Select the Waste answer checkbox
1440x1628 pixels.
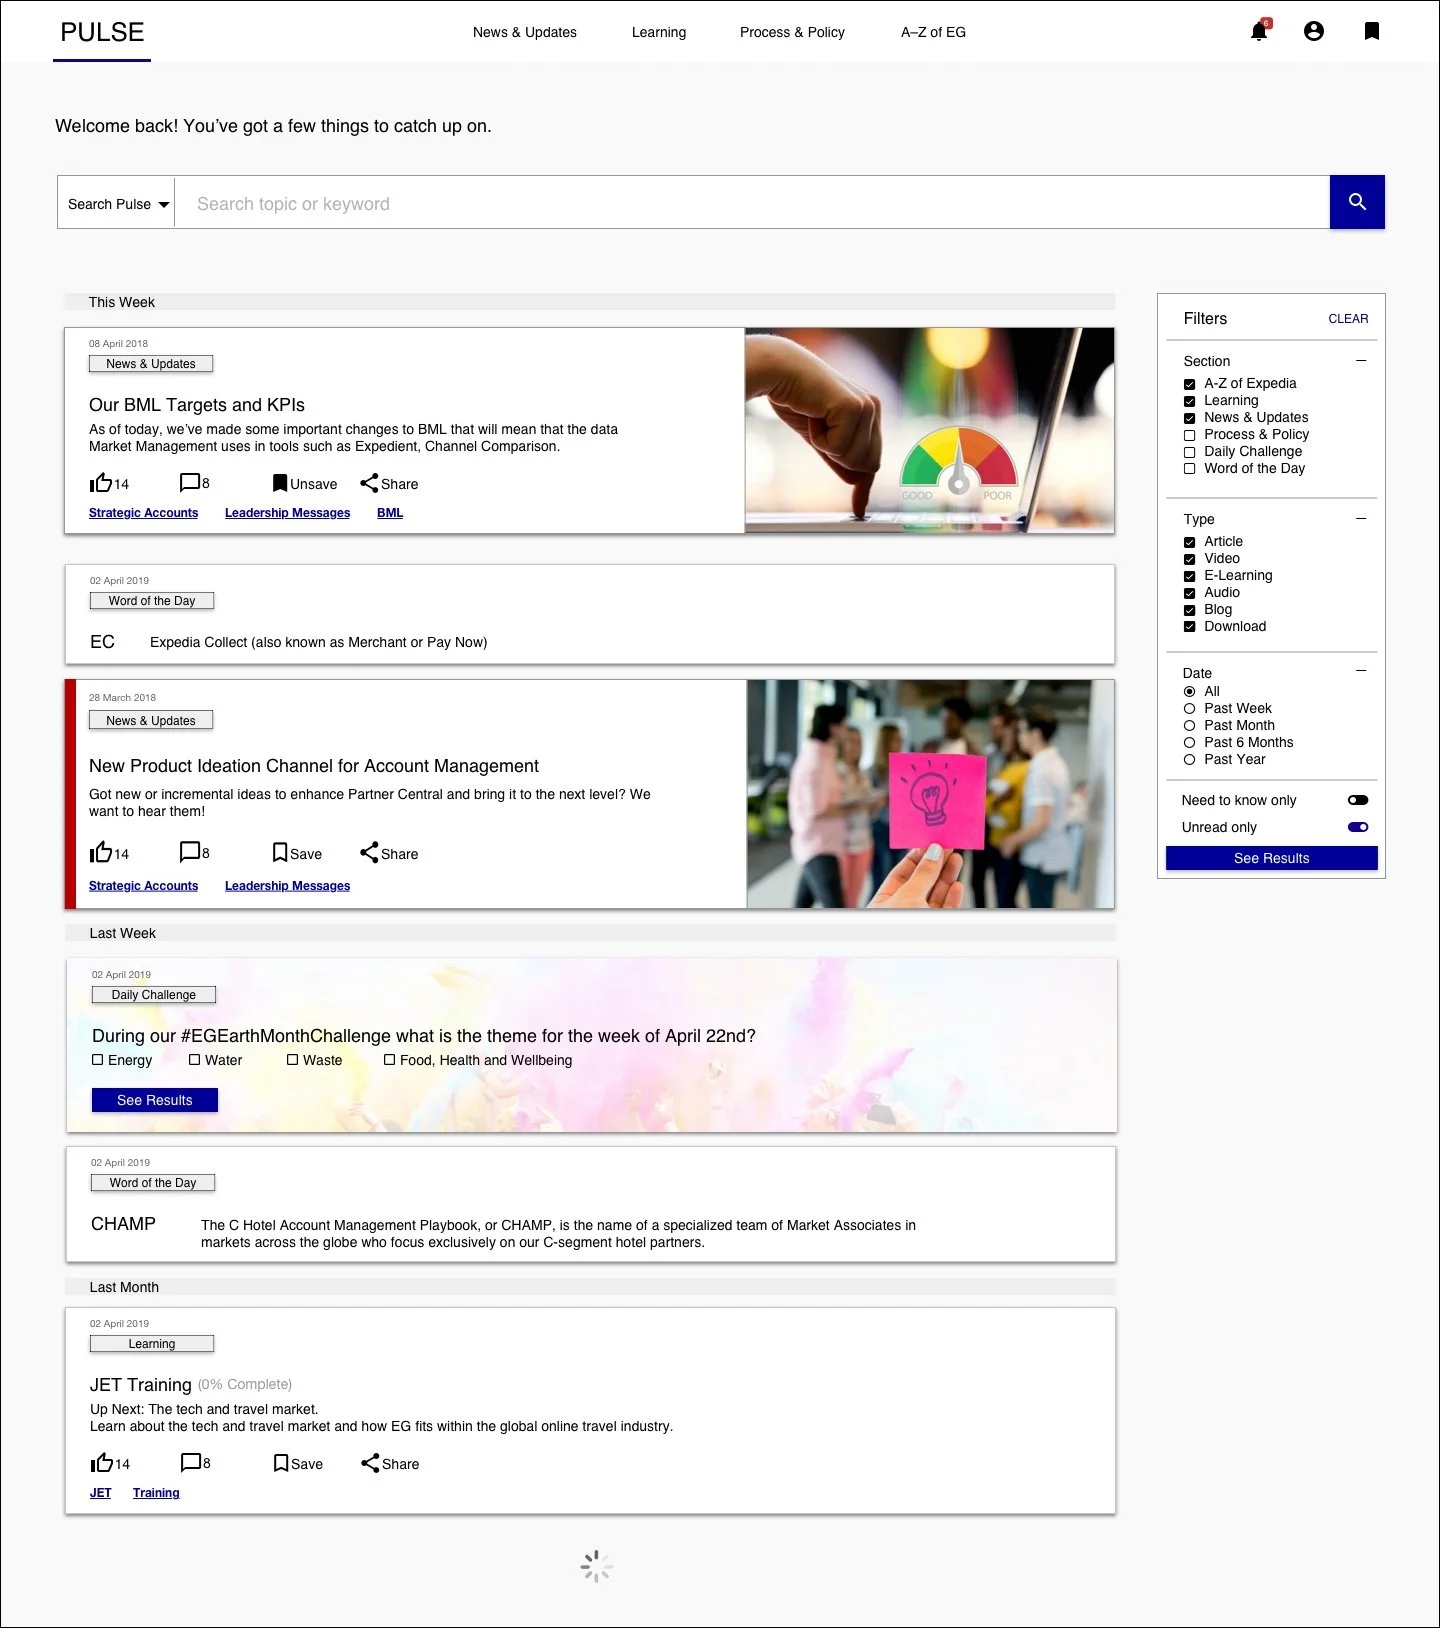pos(293,1060)
